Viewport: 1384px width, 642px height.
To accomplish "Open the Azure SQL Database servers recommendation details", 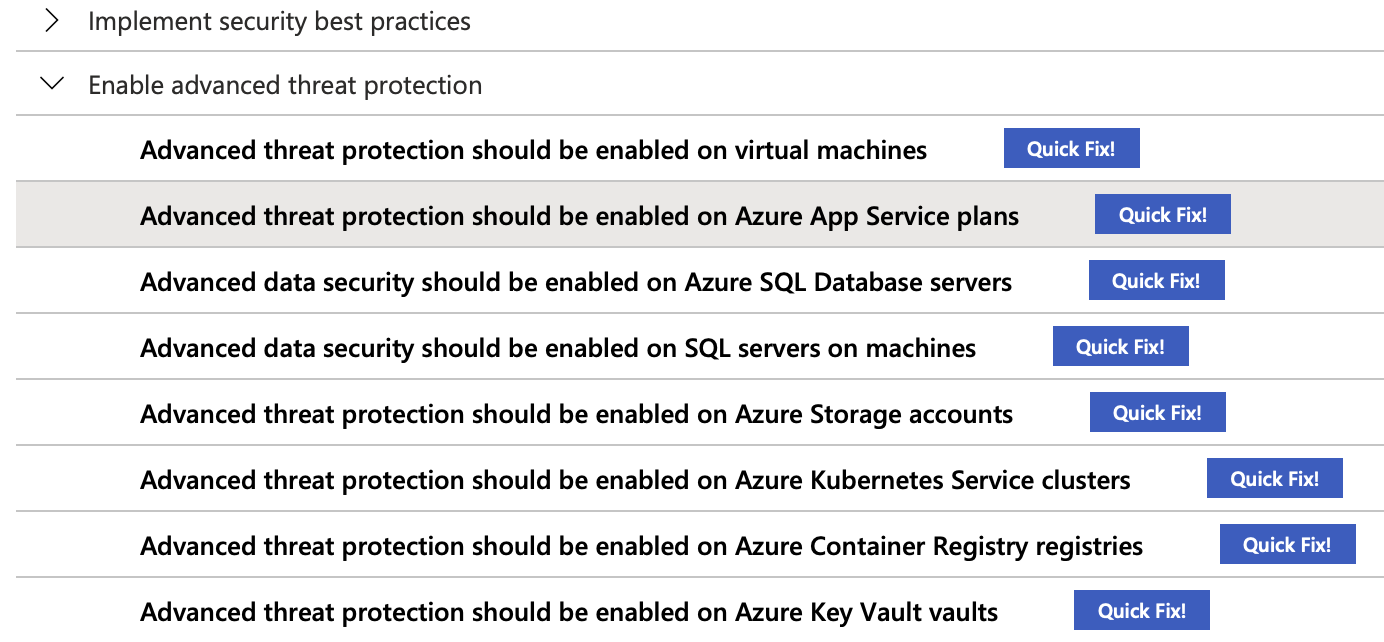I will [x=575, y=281].
